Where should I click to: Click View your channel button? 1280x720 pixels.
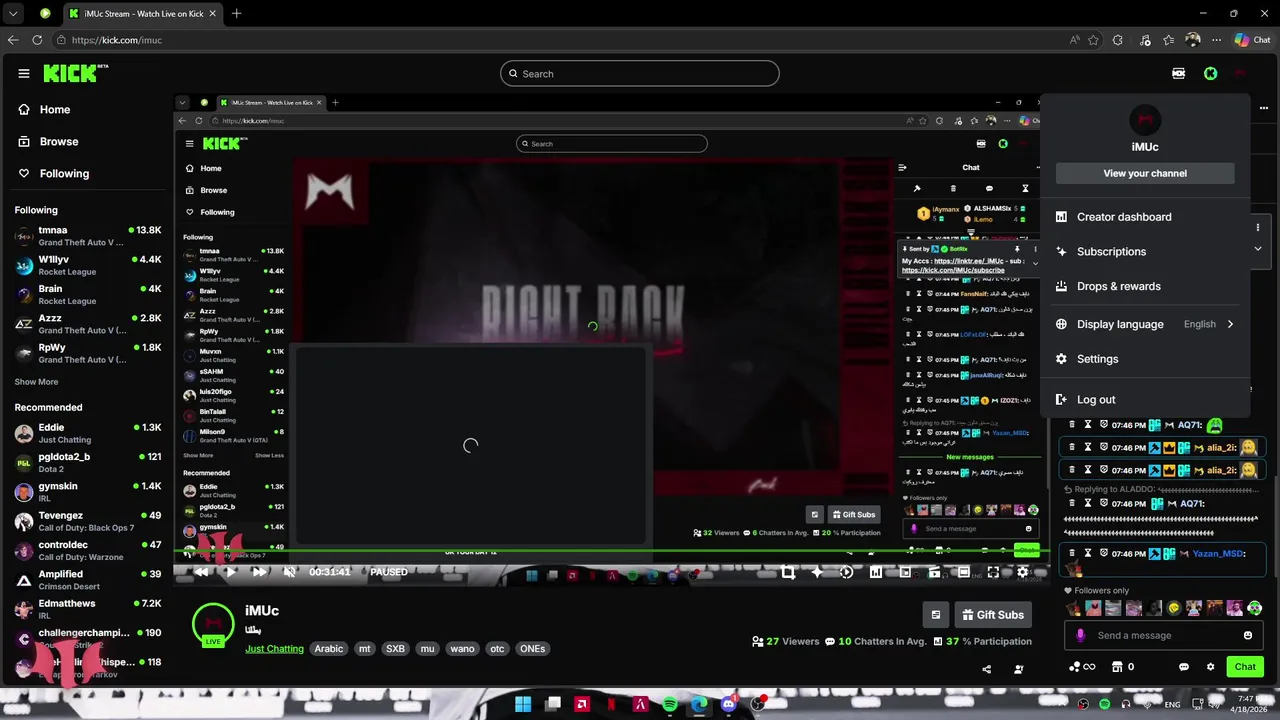tap(1145, 173)
